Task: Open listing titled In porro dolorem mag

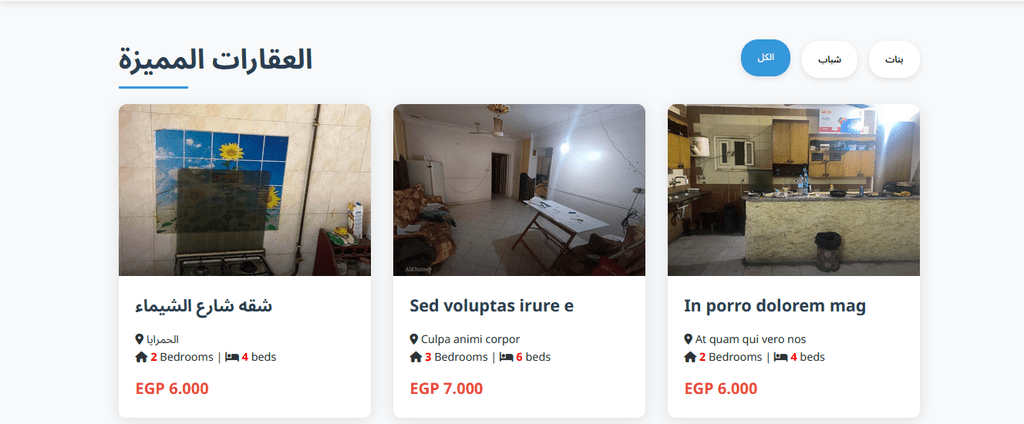Action: 775,305
